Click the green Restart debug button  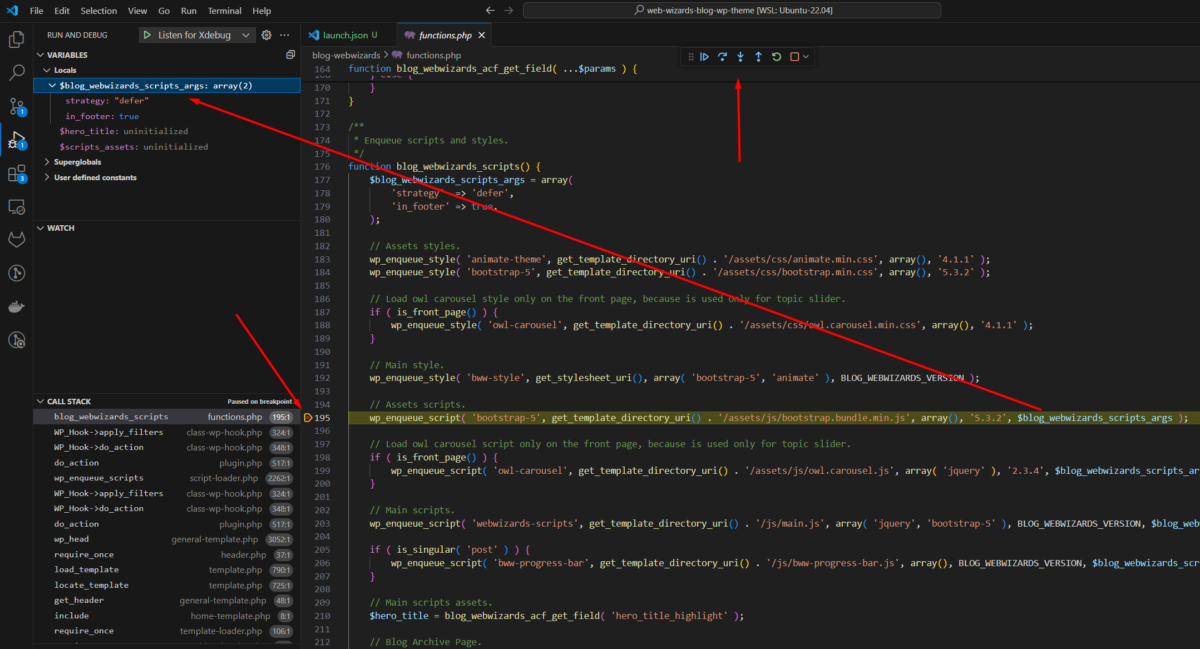click(x=776, y=57)
